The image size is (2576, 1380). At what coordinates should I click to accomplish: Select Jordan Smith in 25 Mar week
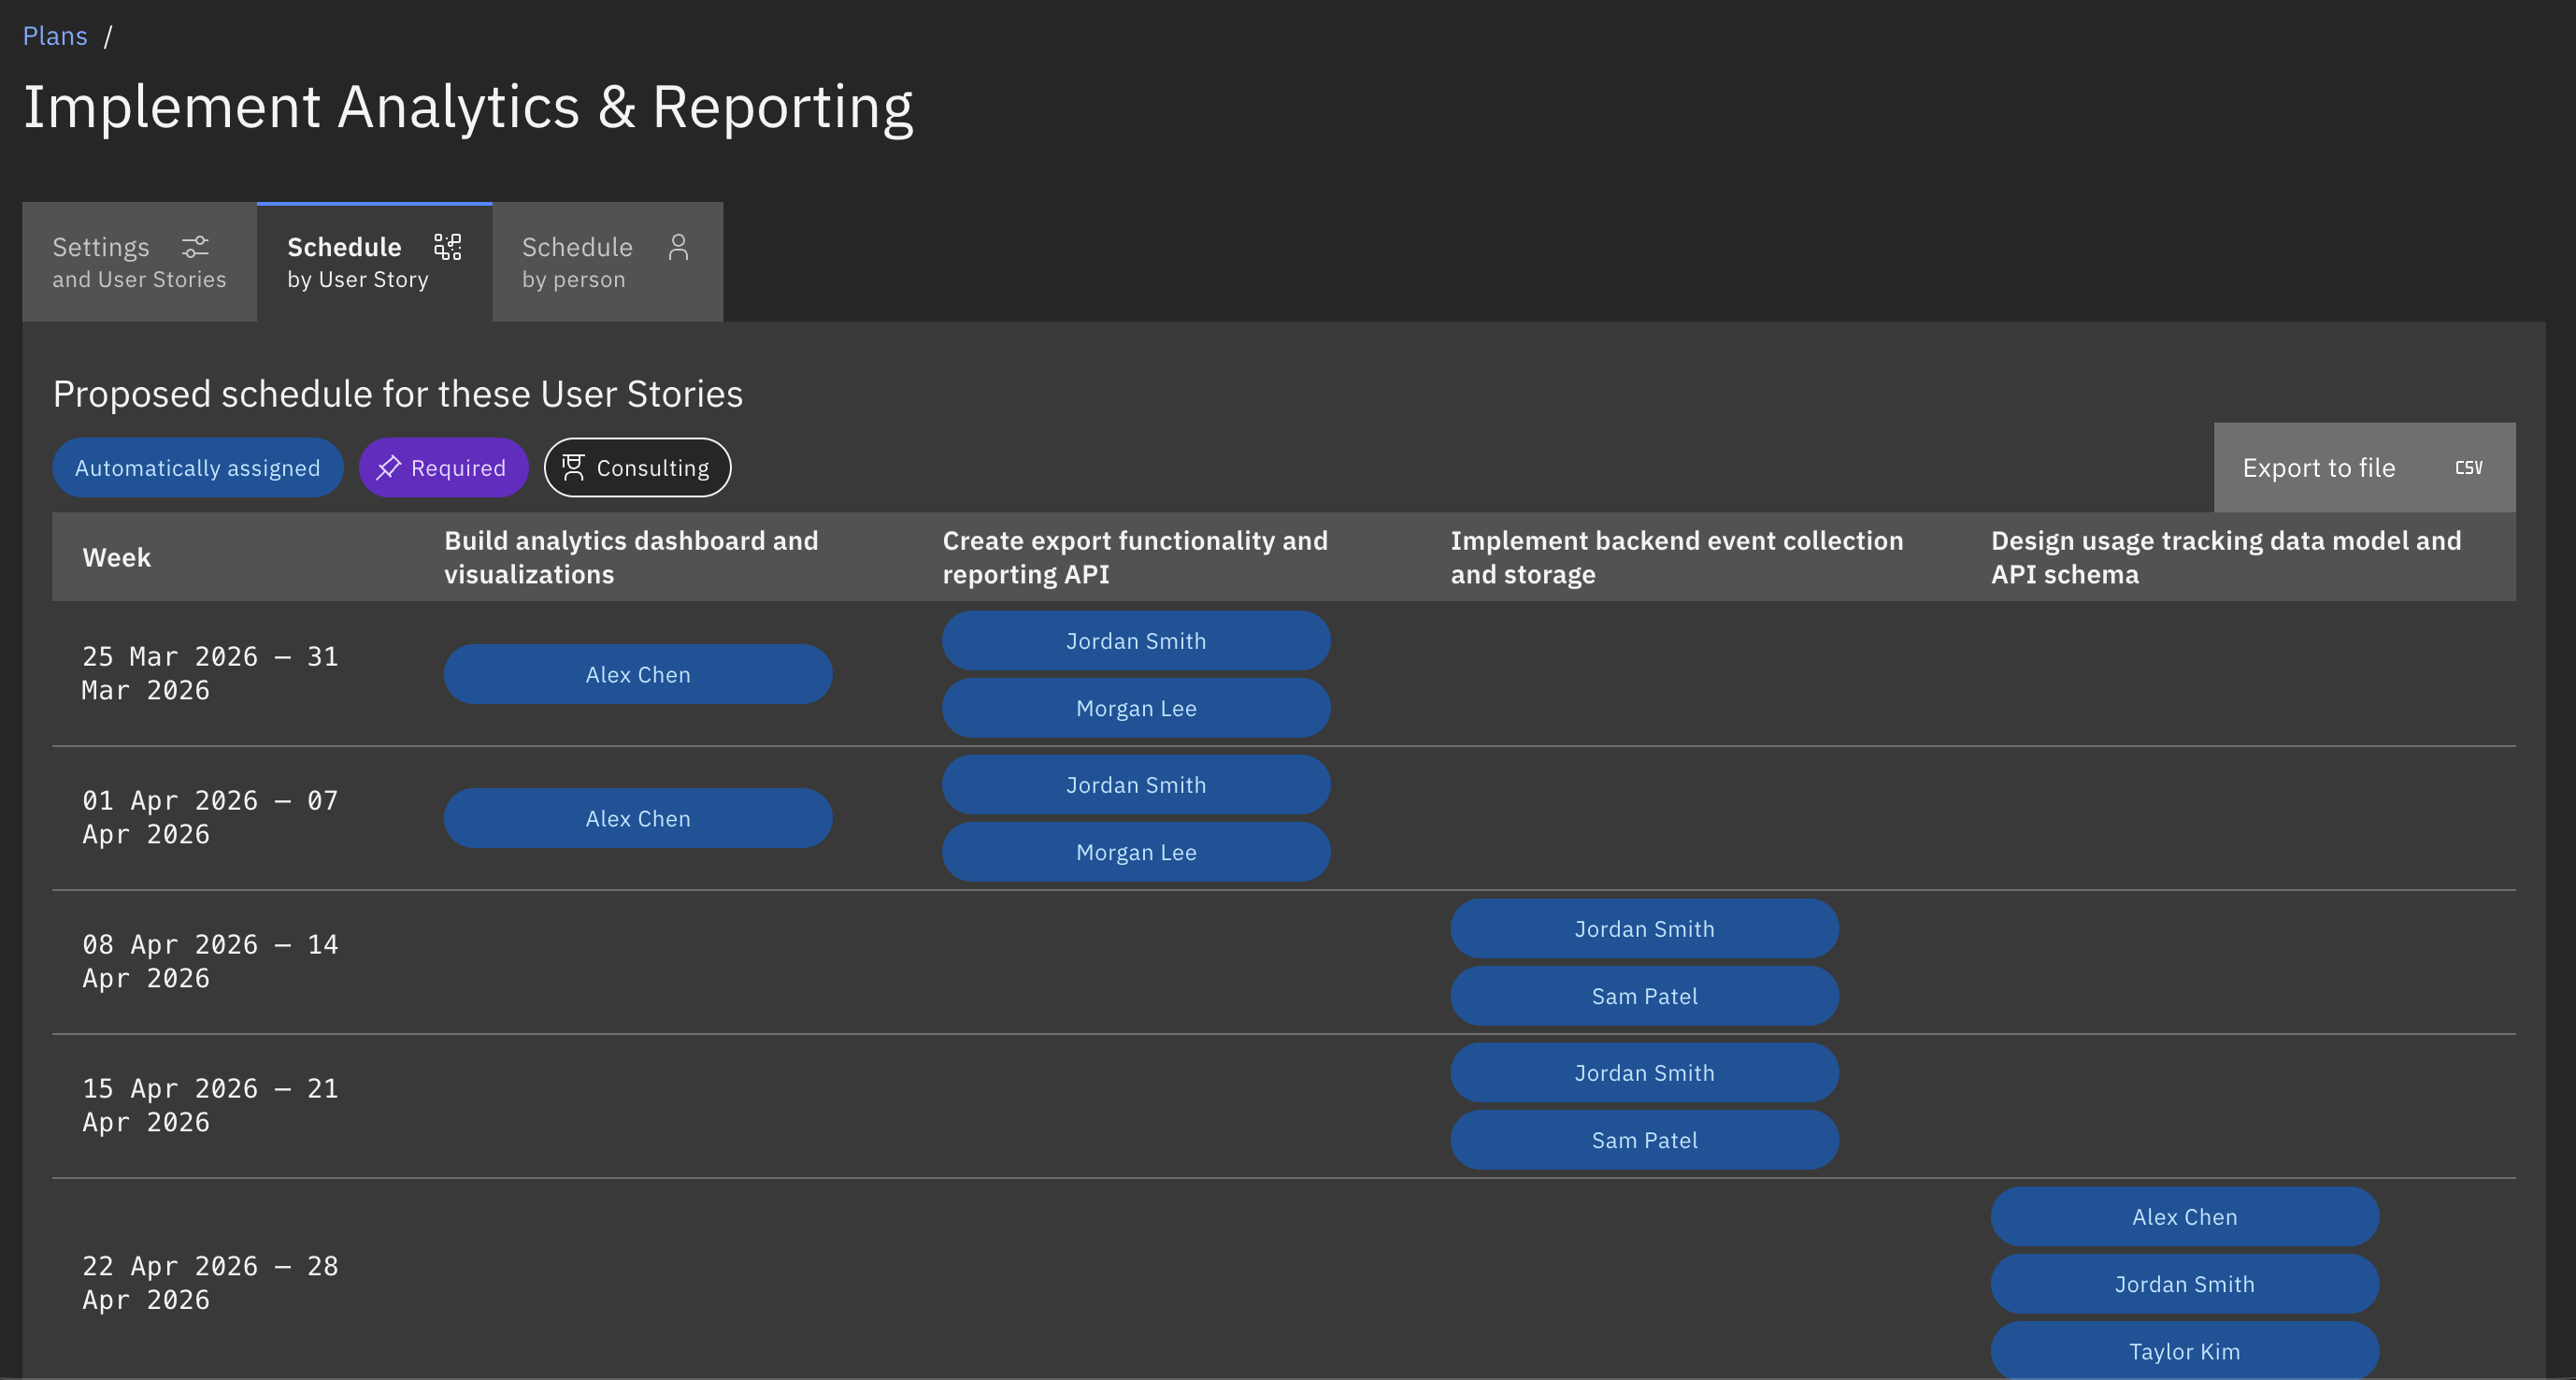point(1136,641)
